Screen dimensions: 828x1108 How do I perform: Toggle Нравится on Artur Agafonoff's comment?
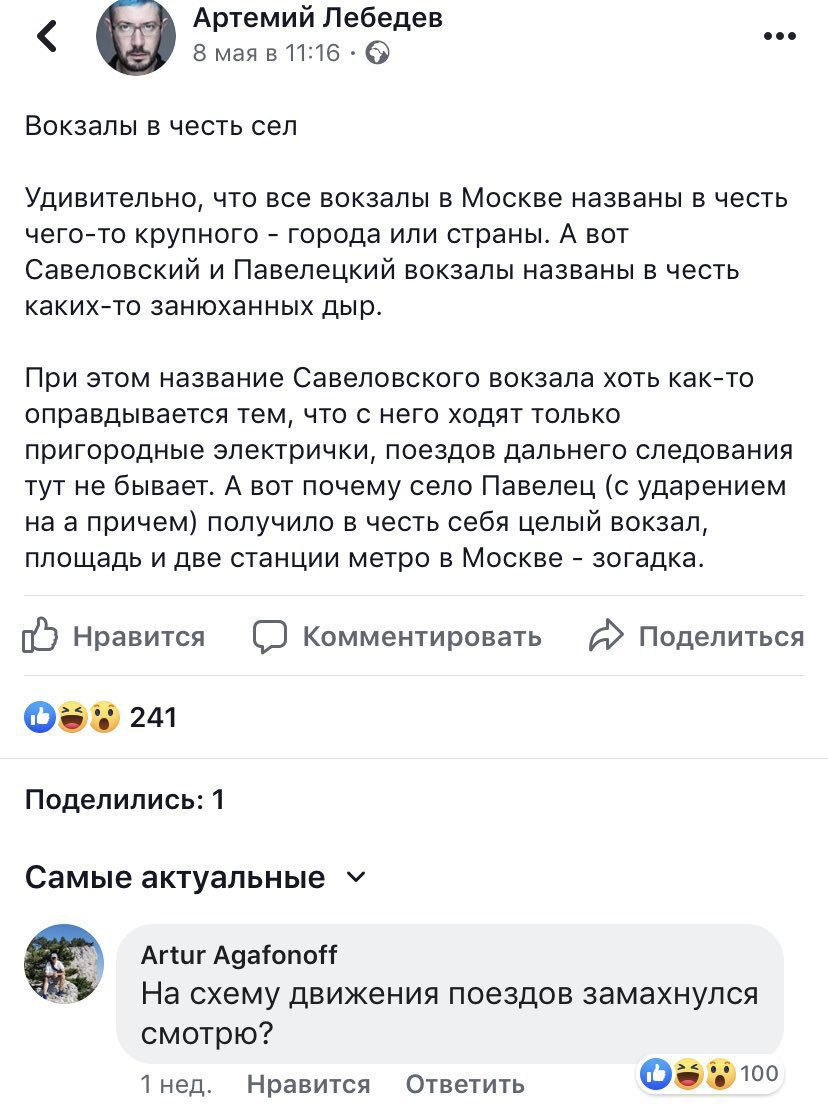click(308, 1084)
